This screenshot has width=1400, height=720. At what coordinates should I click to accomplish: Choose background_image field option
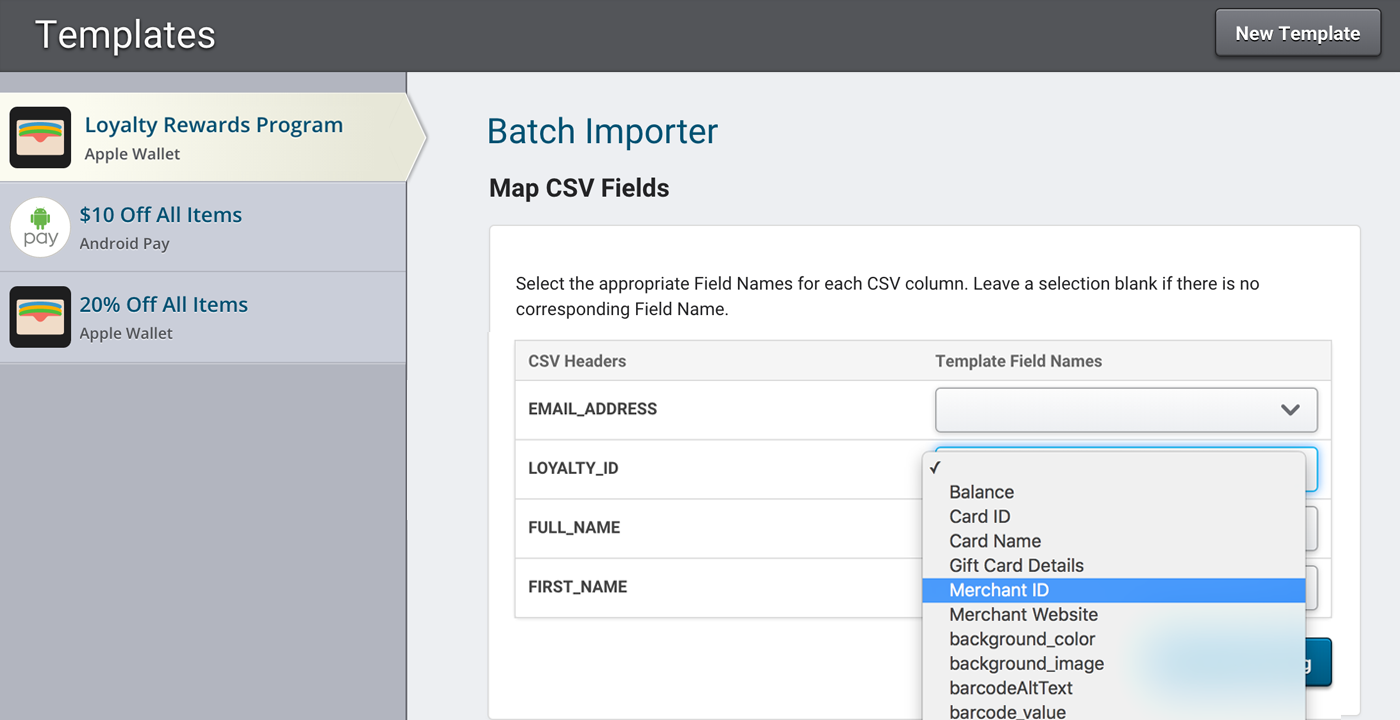[1026, 663]
